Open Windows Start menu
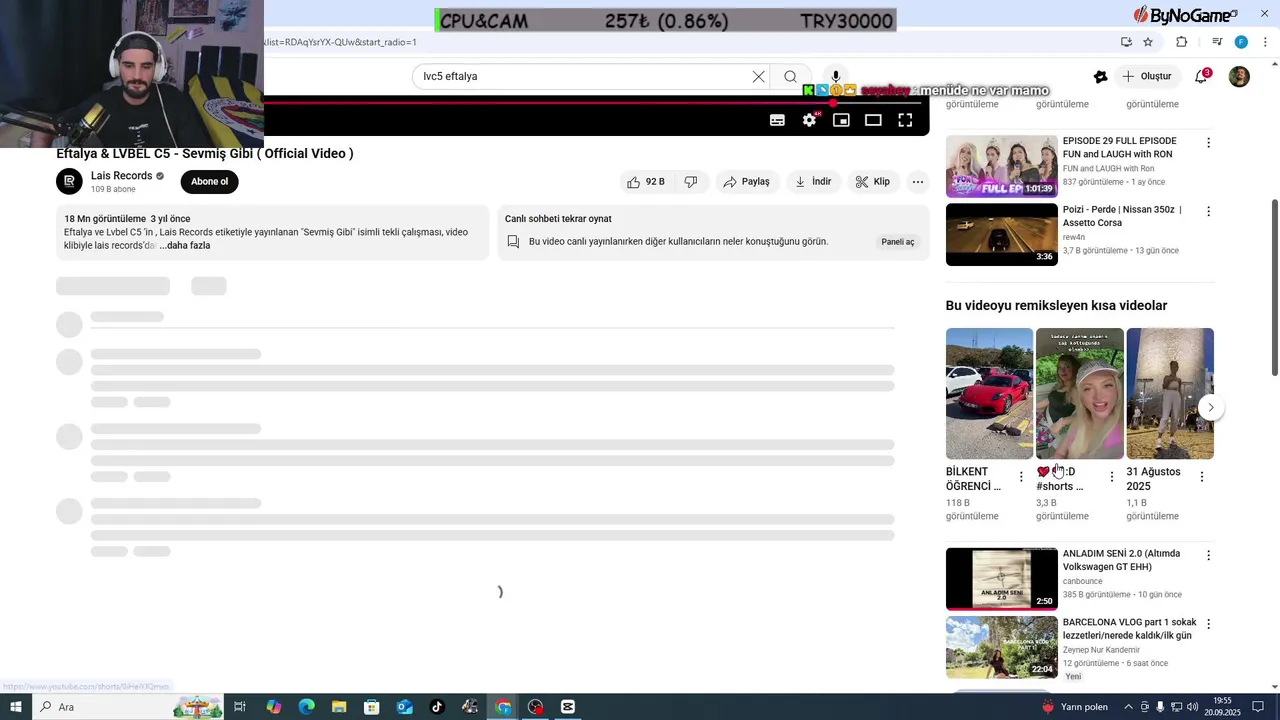The image size is (1280, 720). point(15,707)
